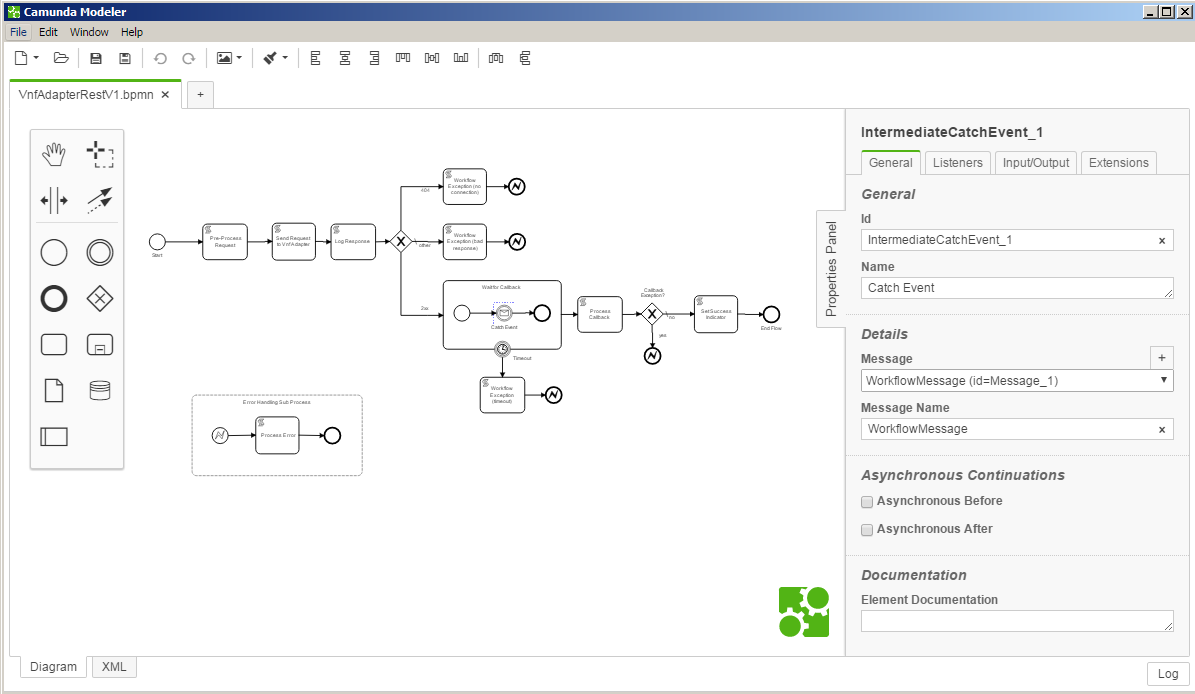Activate the lasso selection tool
The image size is (1195, 694).
[100, 154]
